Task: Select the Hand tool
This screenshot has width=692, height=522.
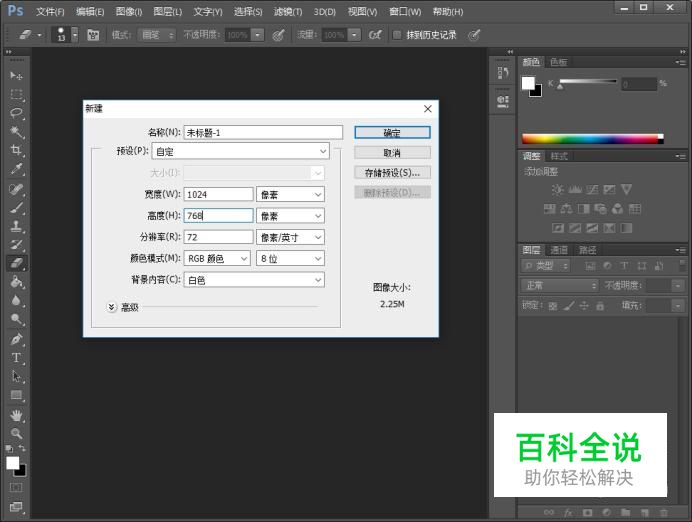Action: point(16,415)
